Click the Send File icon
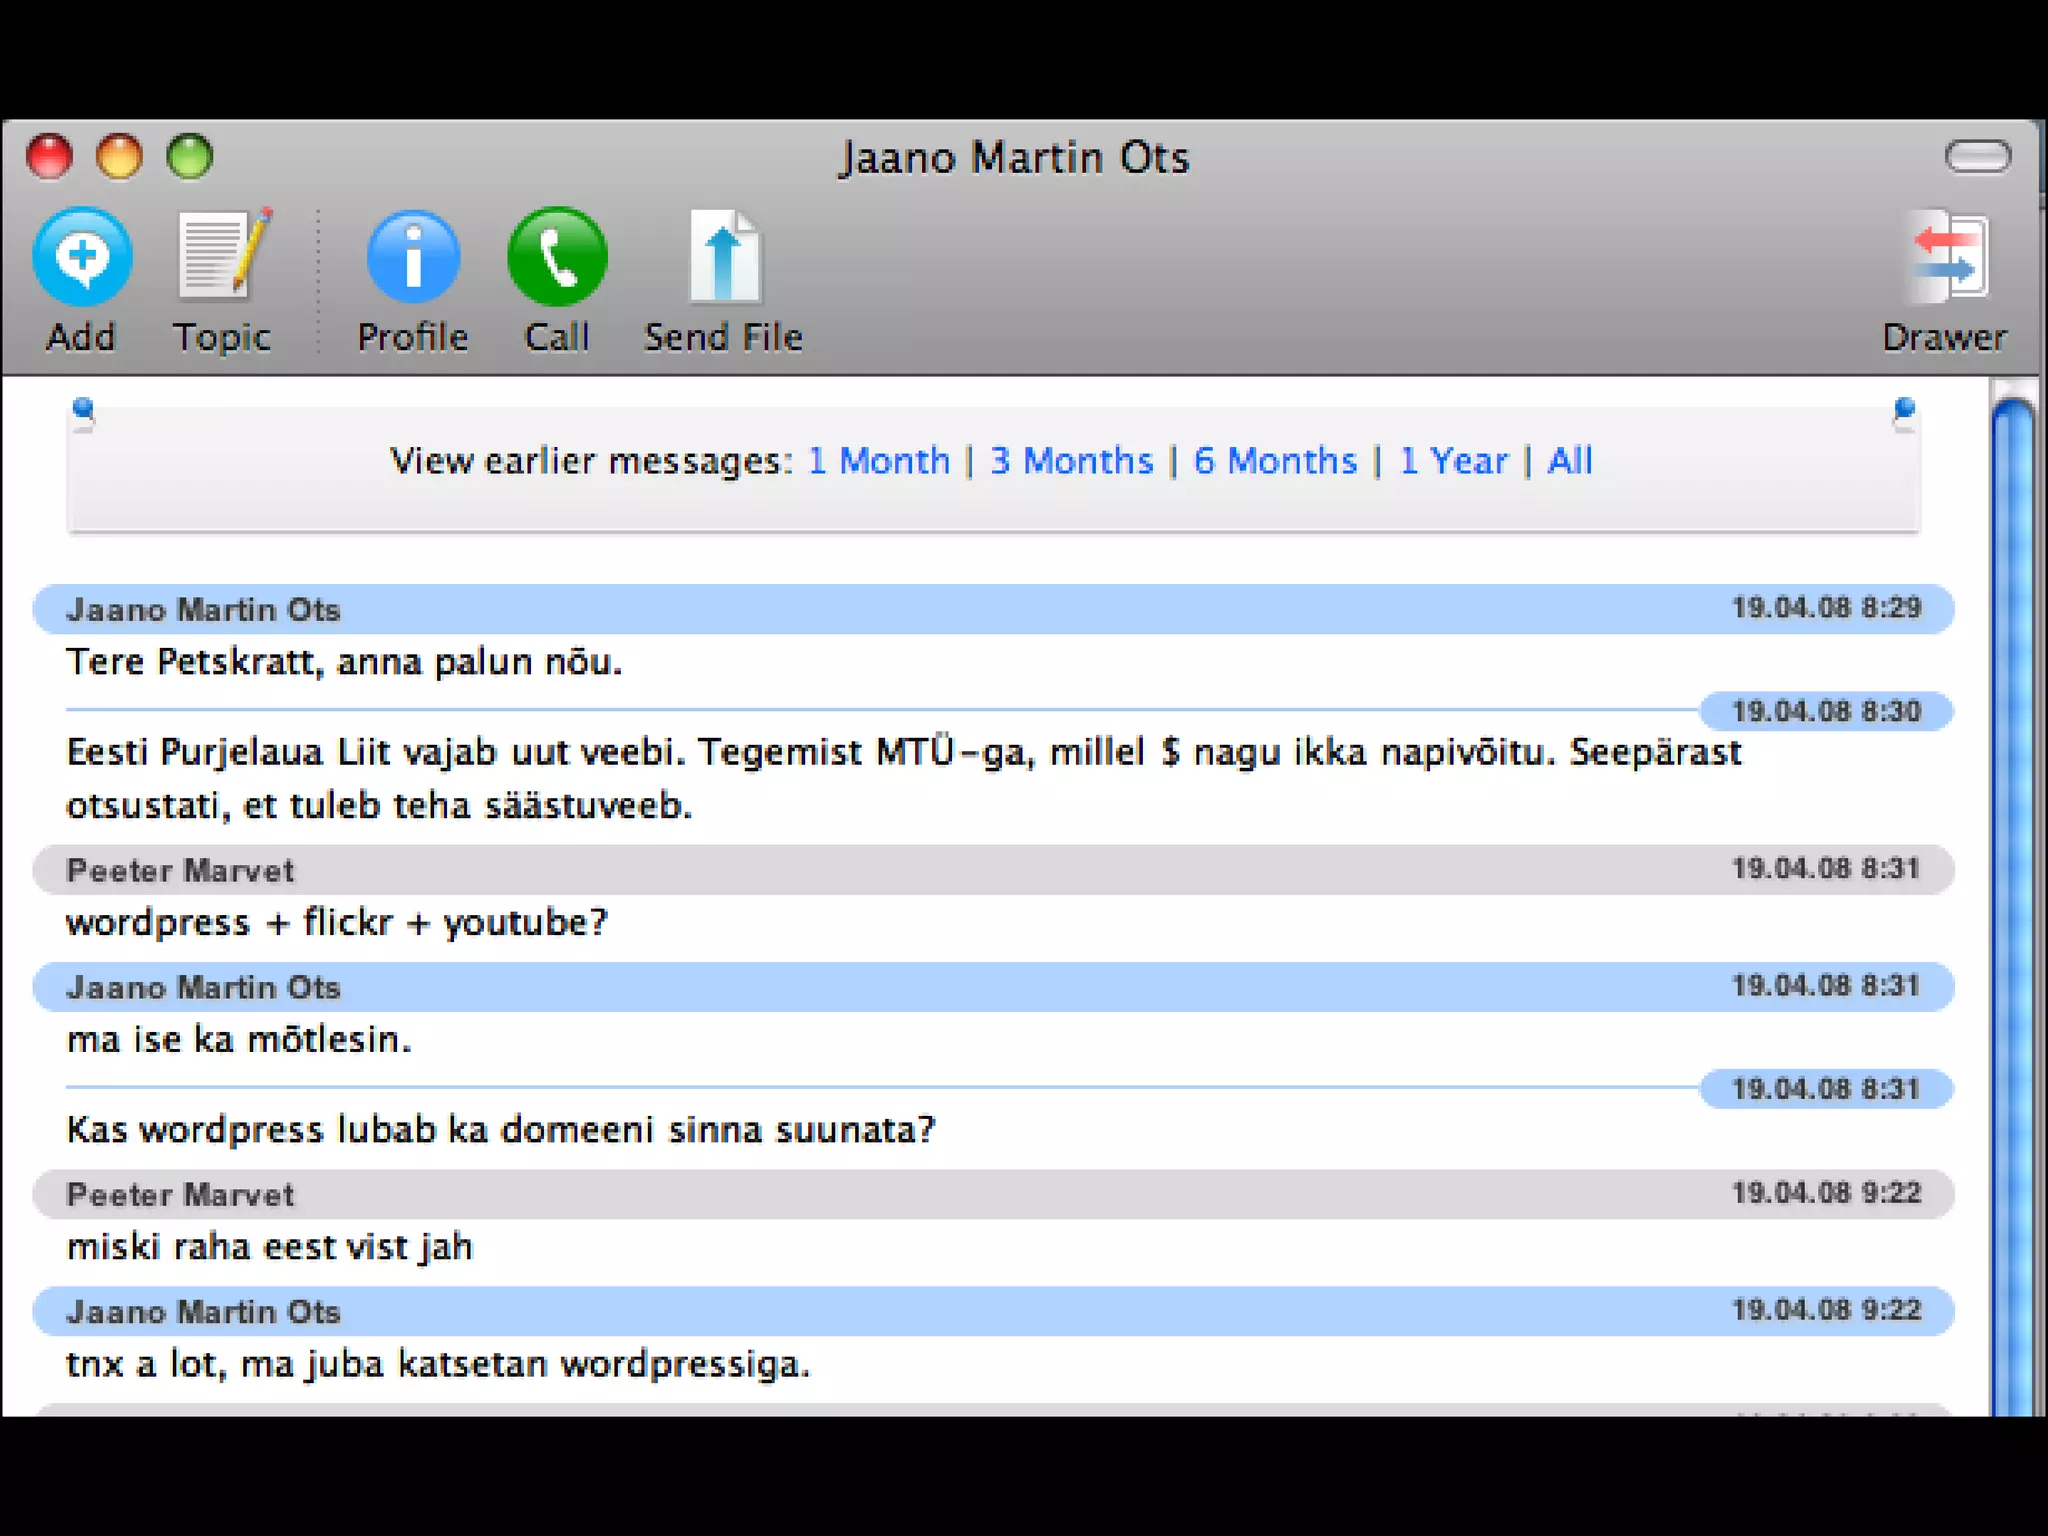This screenshot has width=2048, height=1536. 724,257
